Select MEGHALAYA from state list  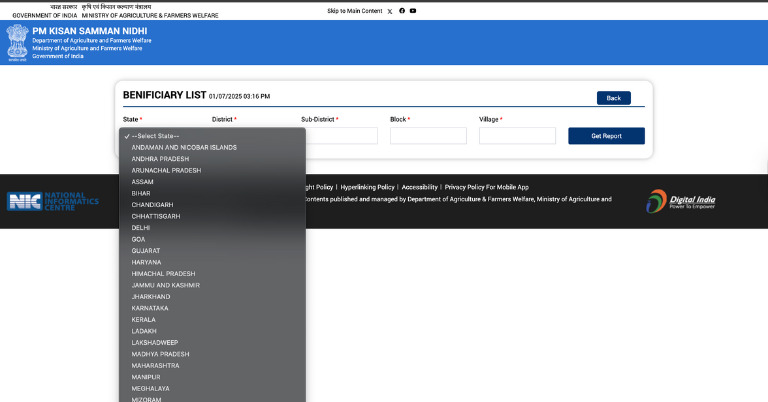click(212, 389)
